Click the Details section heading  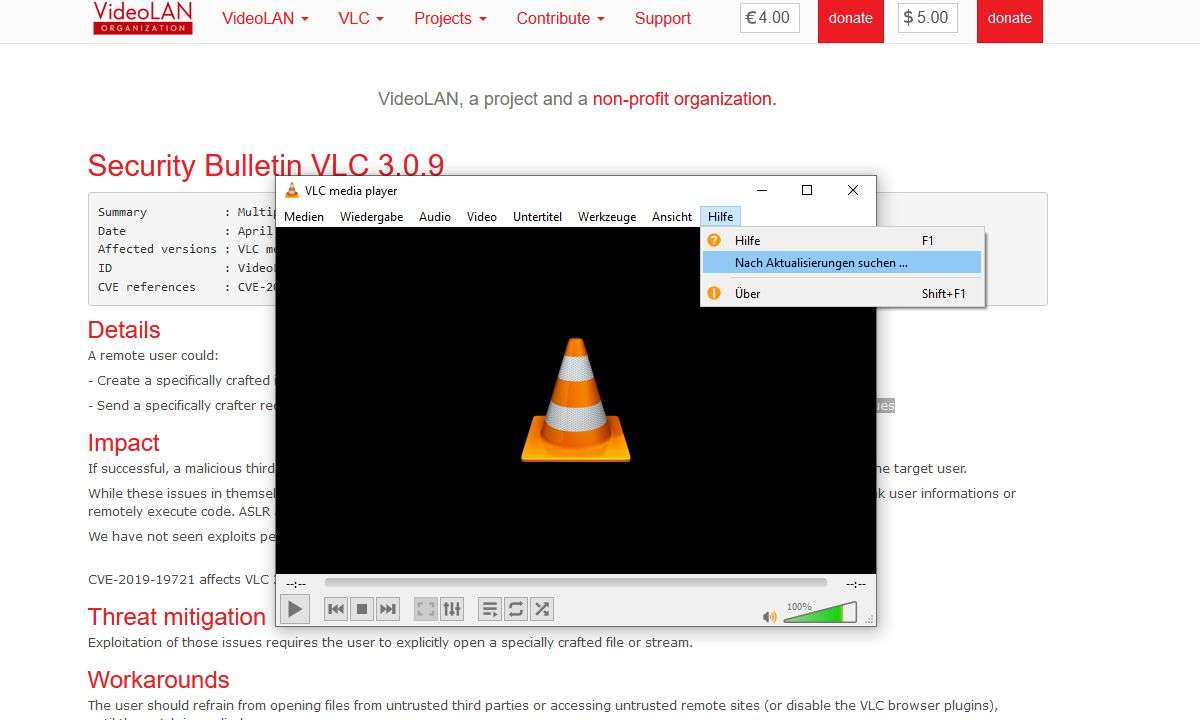click(124, 330)
